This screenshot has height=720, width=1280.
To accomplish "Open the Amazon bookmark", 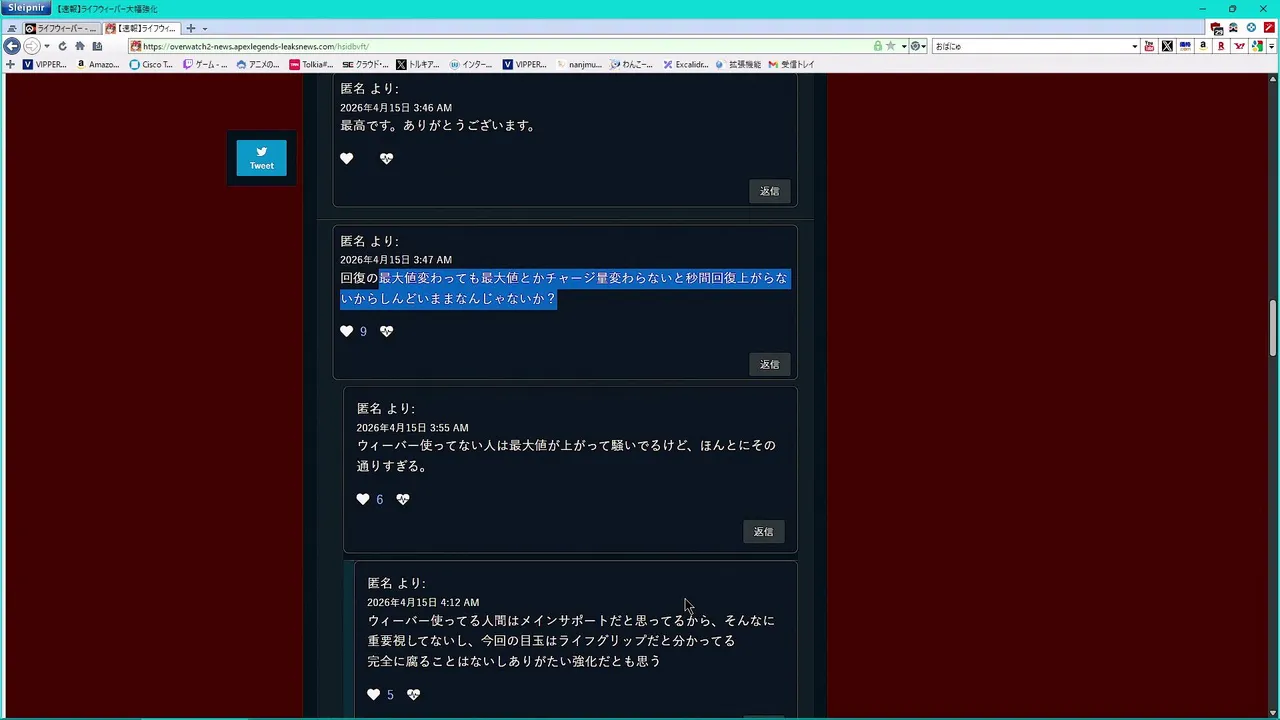I will [x=98, y=64].
